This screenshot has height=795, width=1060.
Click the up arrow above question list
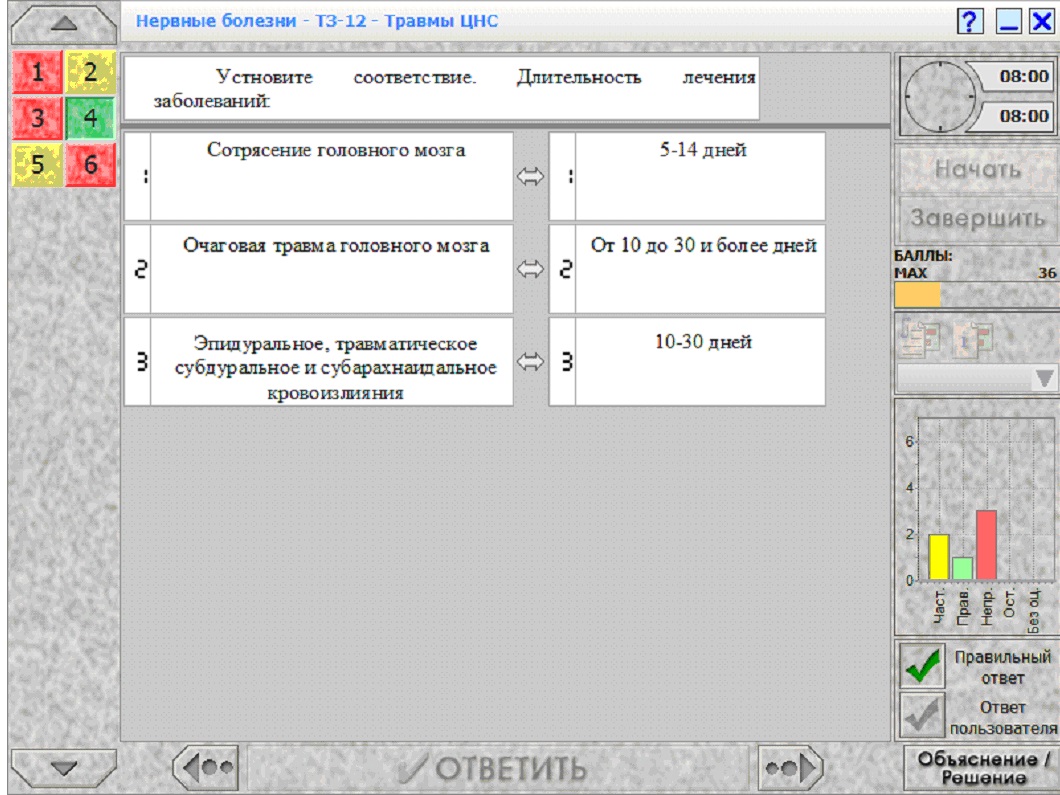coord(64,24)
